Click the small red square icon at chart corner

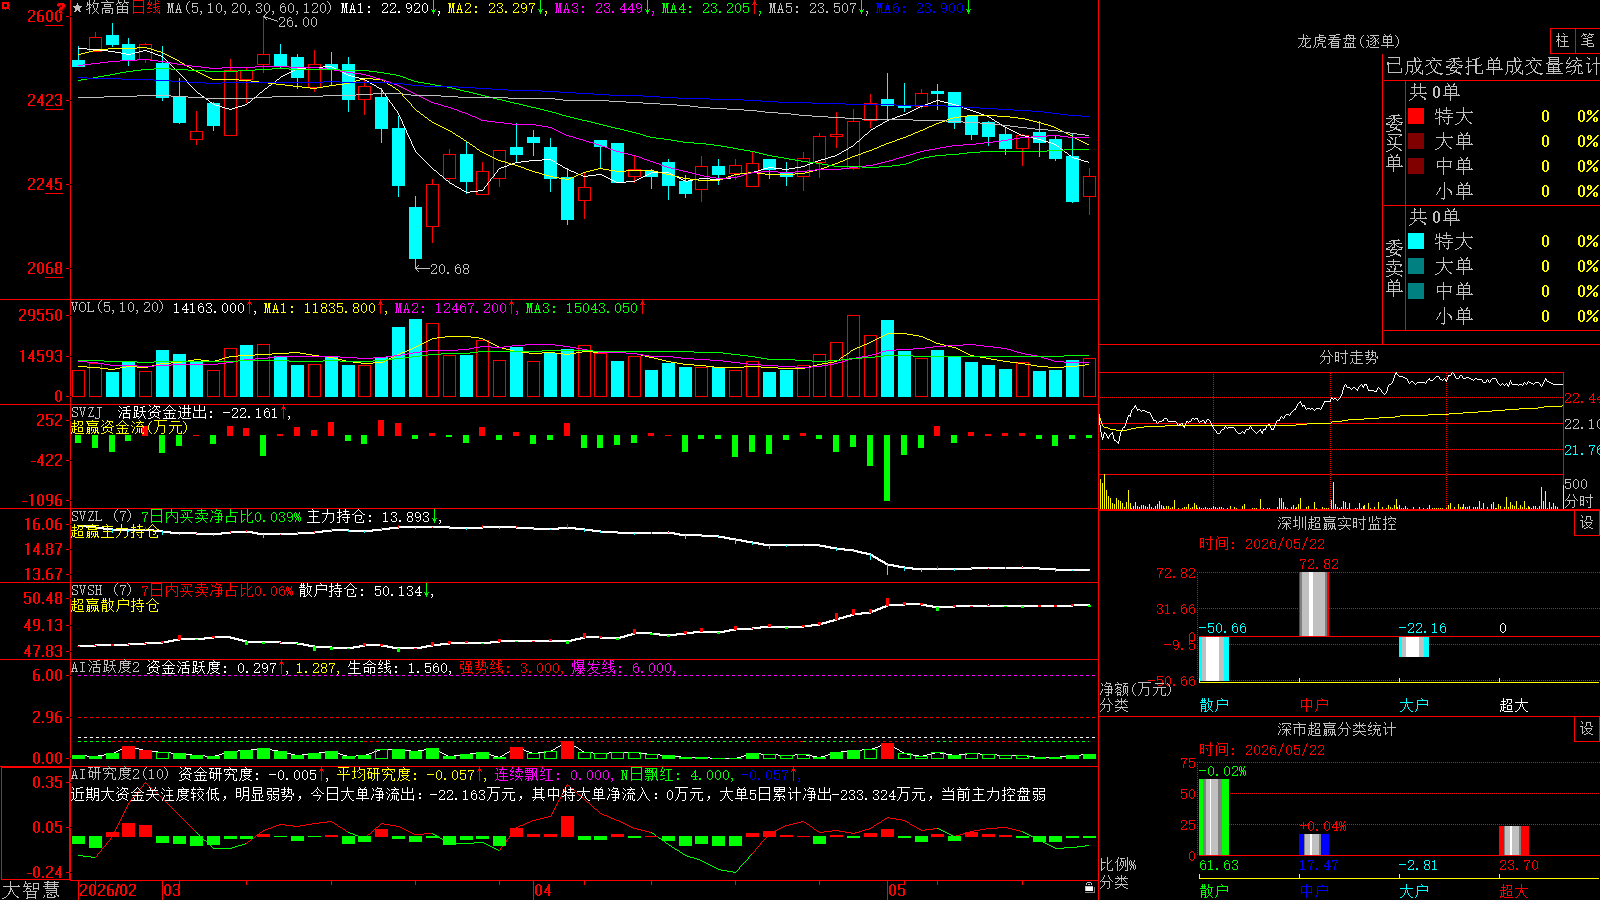tap(5, 5)
